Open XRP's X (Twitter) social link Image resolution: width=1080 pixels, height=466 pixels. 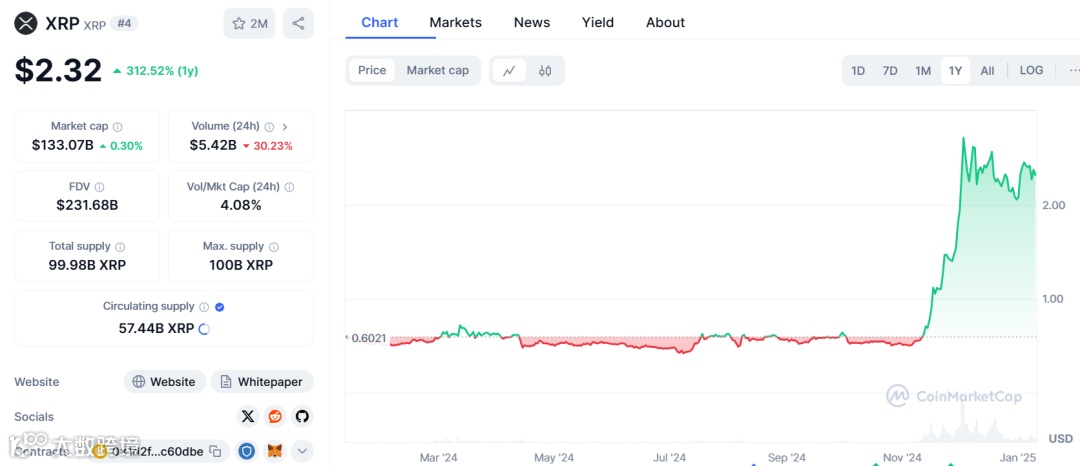pyautogui.click(x=248, y=416)
